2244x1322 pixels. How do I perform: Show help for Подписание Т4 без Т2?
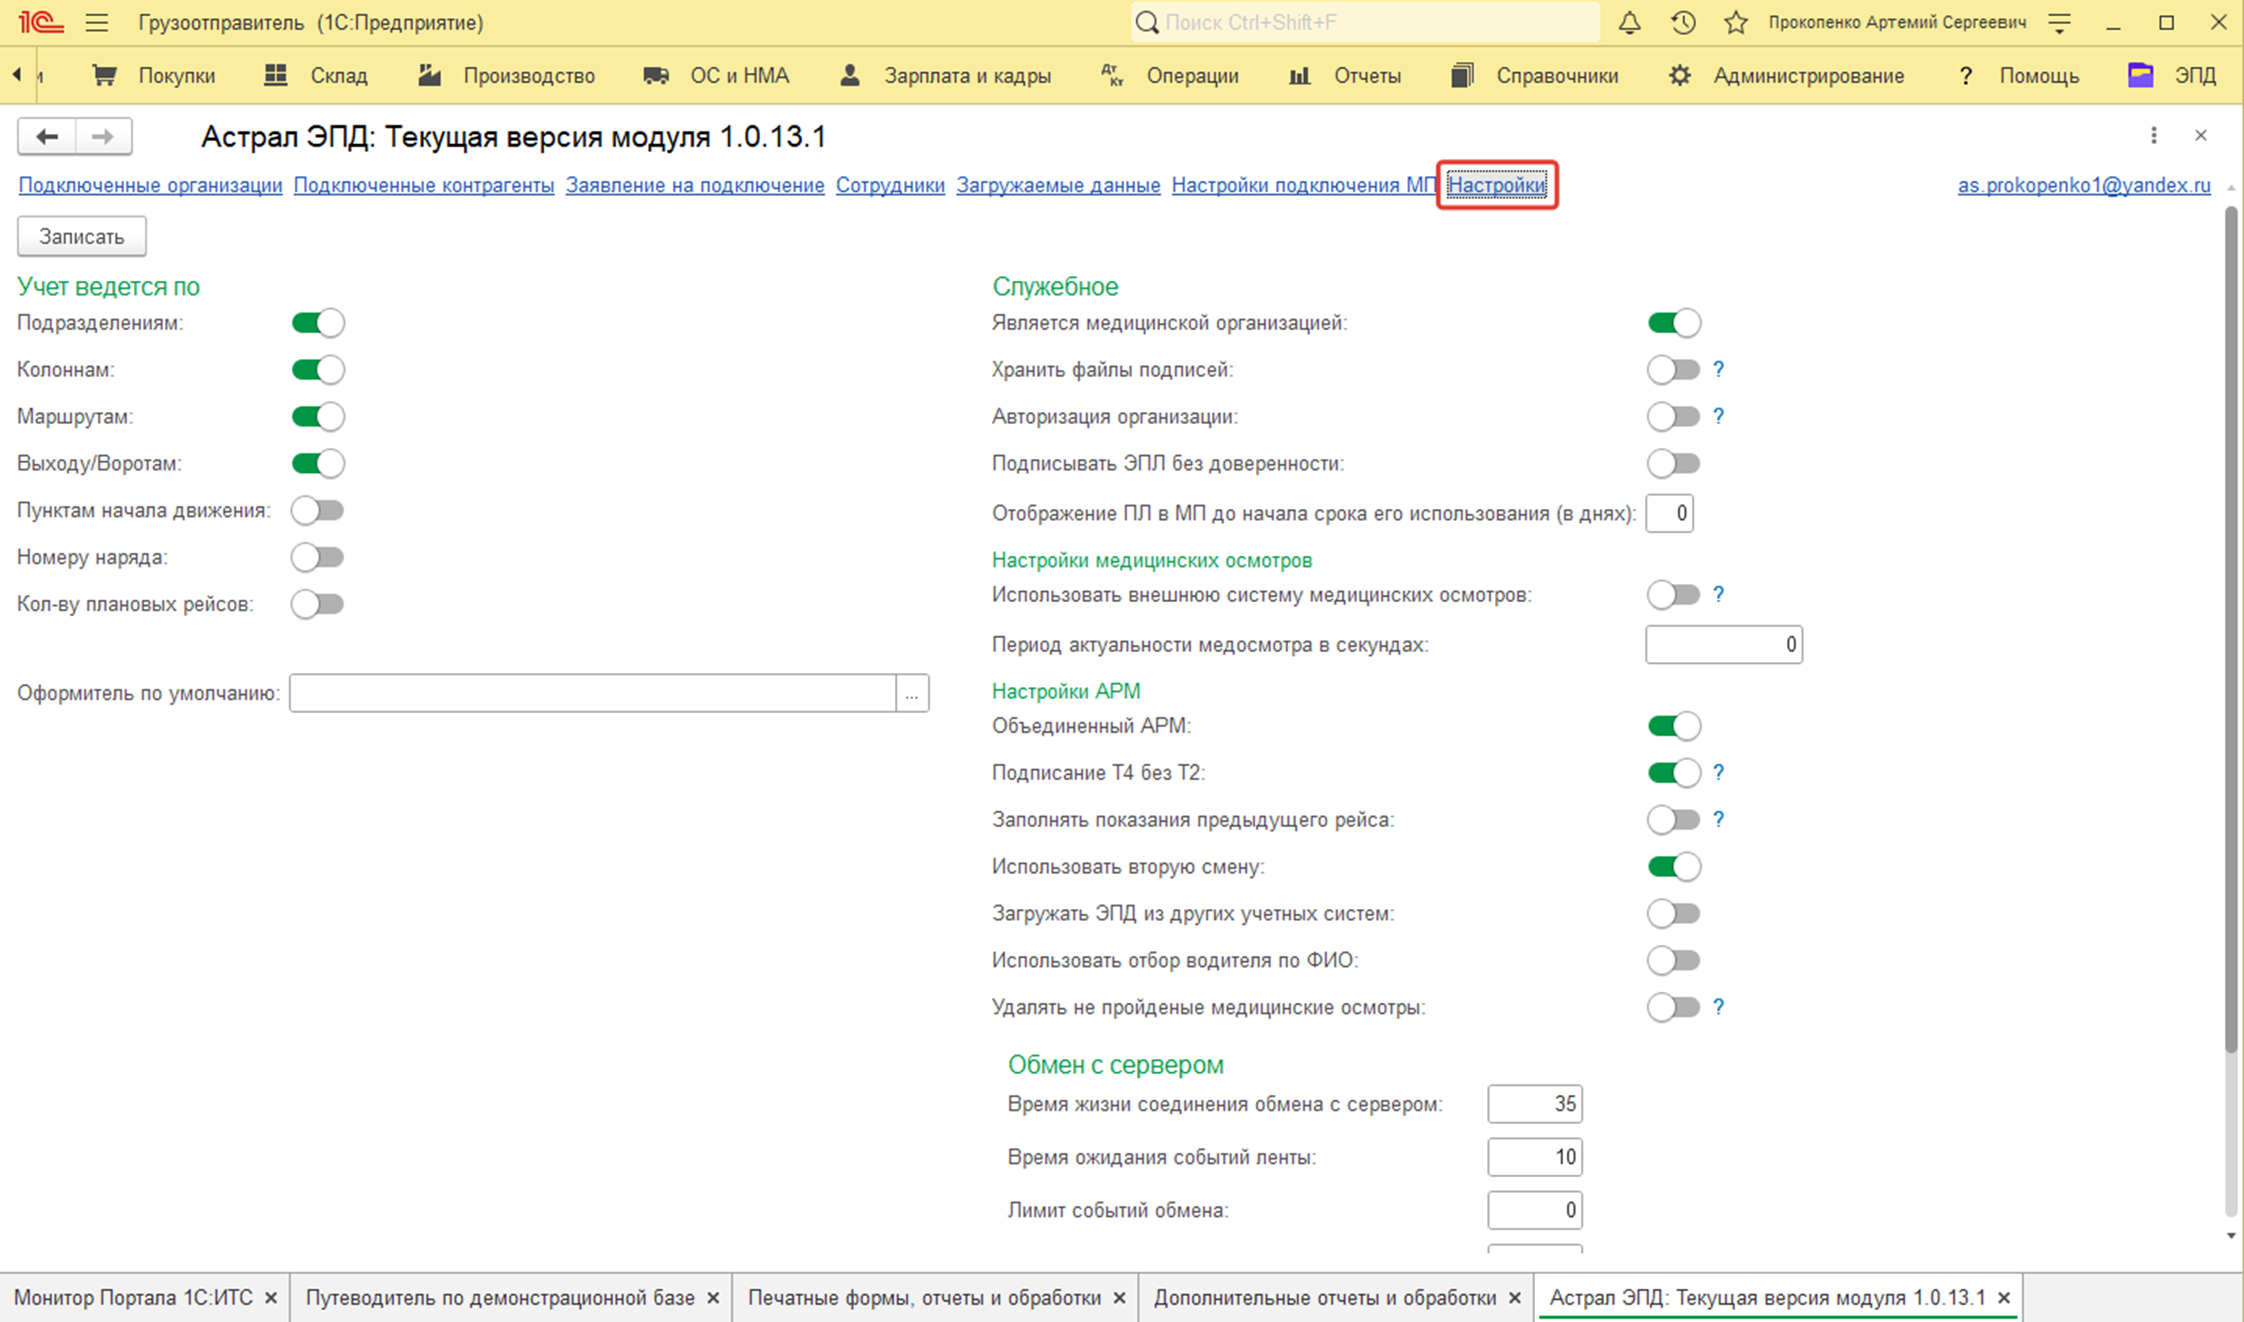1718,772
